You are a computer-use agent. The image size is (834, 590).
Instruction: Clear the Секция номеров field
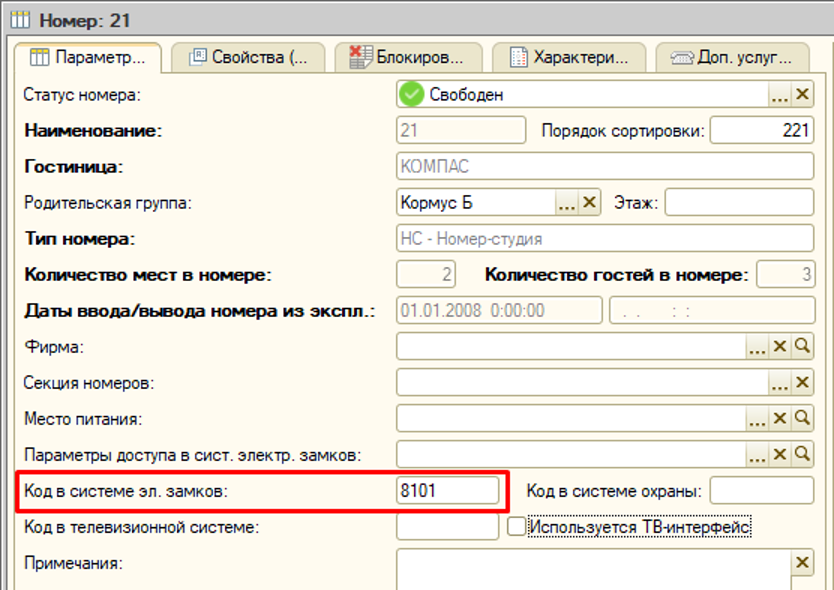(x=802, y=383)
